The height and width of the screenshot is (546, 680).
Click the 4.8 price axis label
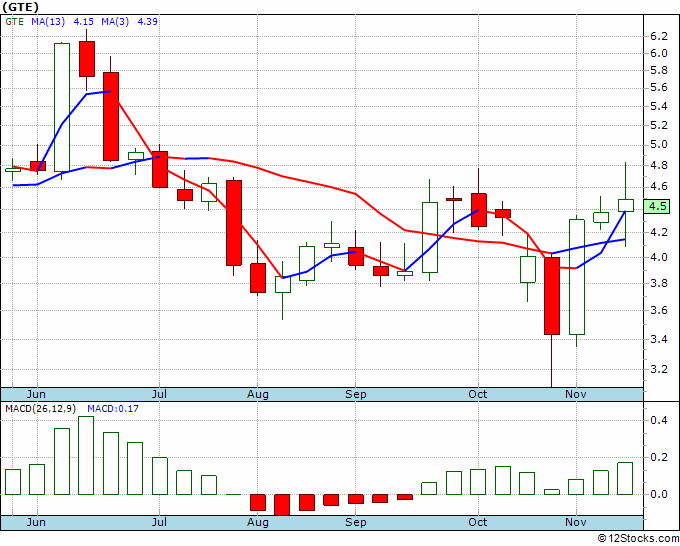click(x=658, y=166)
